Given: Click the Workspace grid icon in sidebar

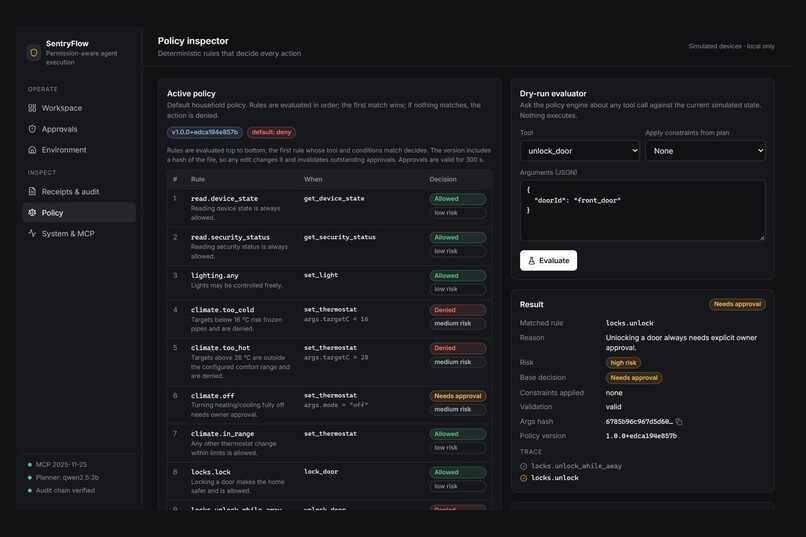Looking at the screenshot, I should click(x=32, y=108).
